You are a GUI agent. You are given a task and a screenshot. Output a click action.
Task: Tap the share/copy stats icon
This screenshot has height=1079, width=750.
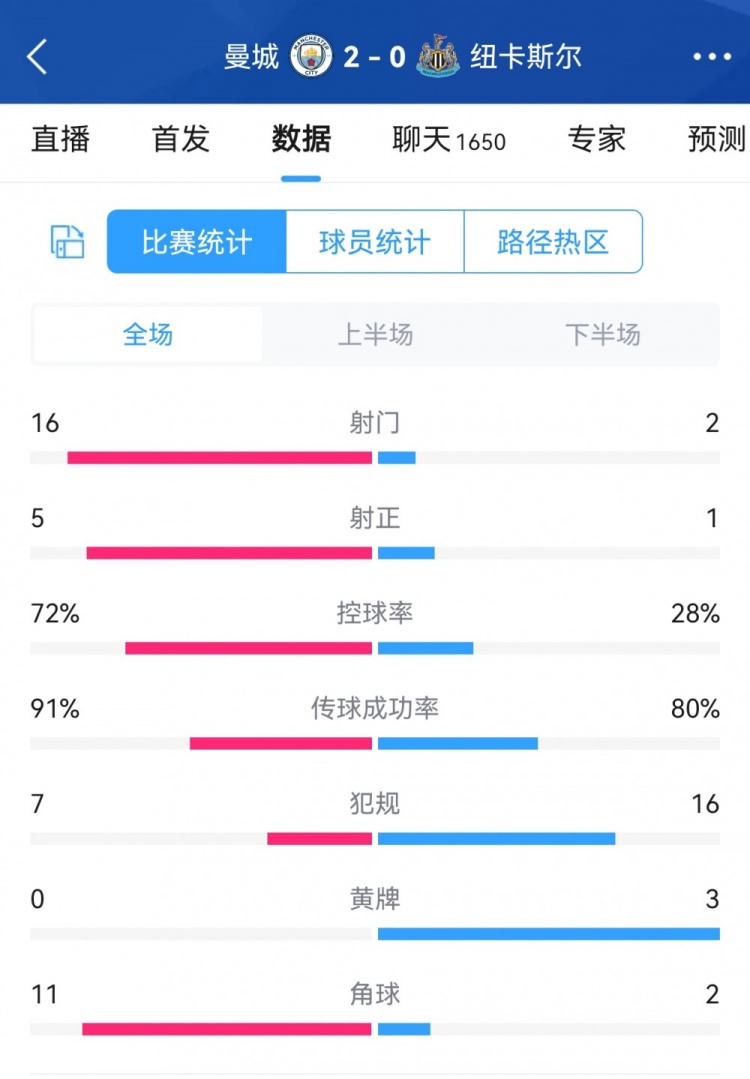click(x=68, y=242)
